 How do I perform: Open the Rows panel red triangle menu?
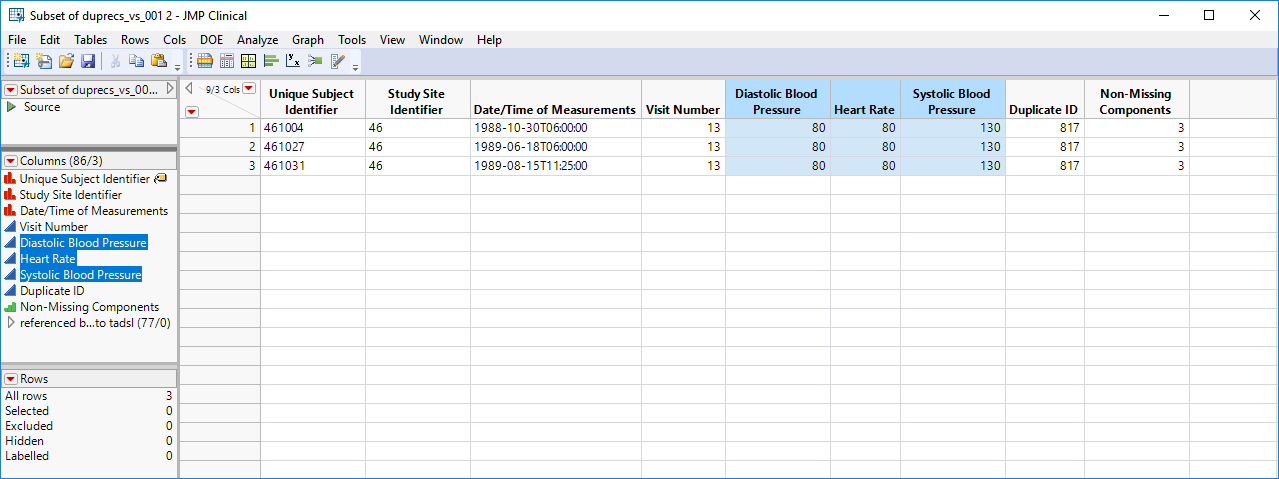click(11, 380)
